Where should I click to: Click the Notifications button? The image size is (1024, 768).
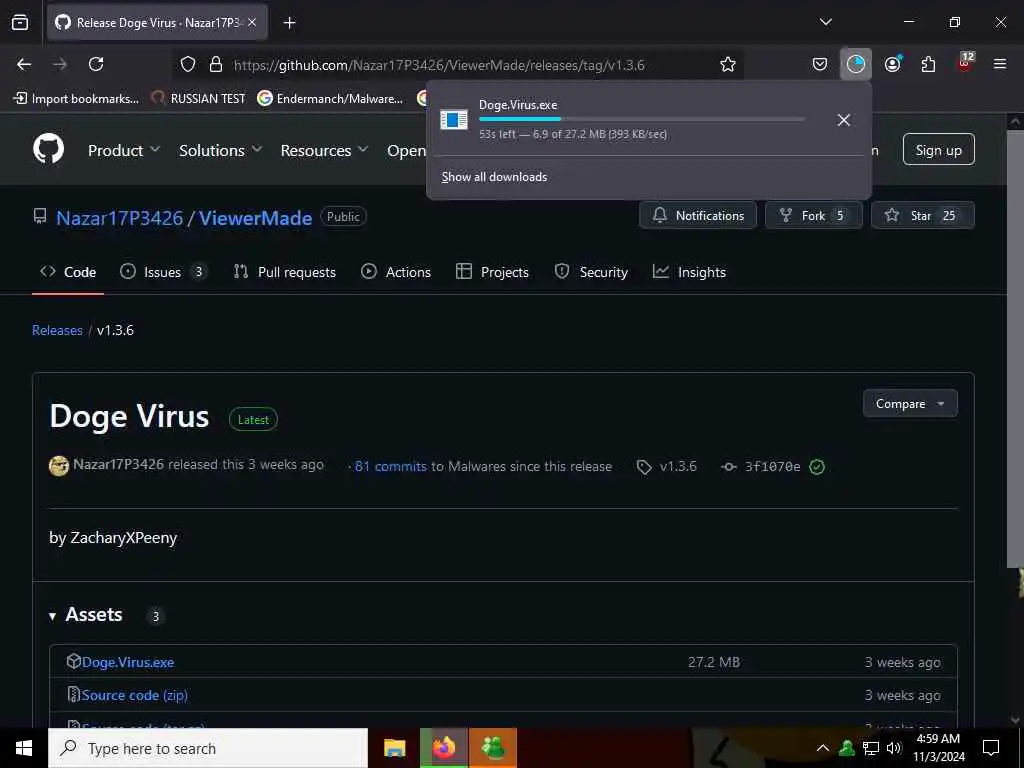pos(698,216)
